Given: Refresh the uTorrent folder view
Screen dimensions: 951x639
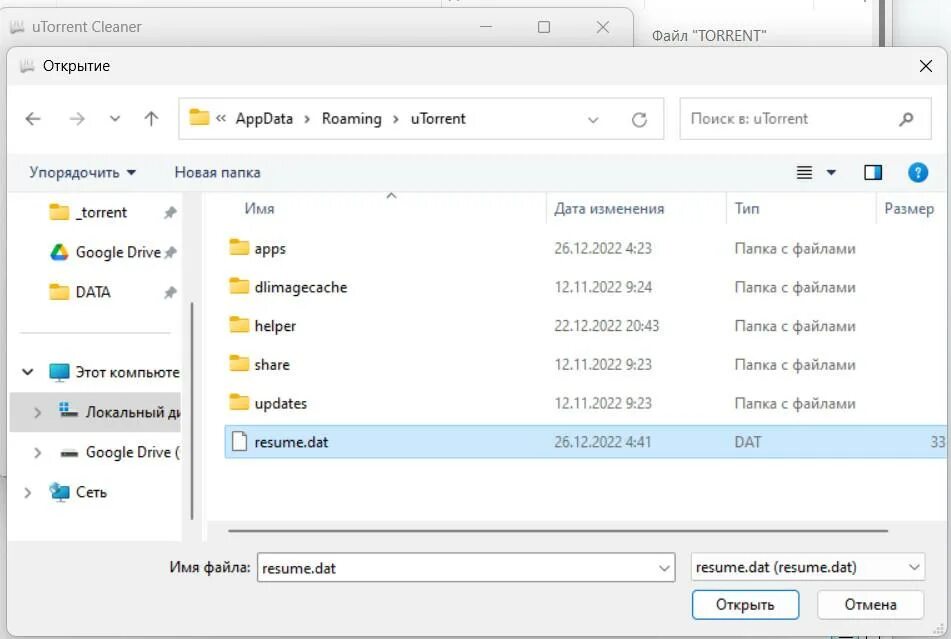Looking at the screenshot, I should point(639,120).
